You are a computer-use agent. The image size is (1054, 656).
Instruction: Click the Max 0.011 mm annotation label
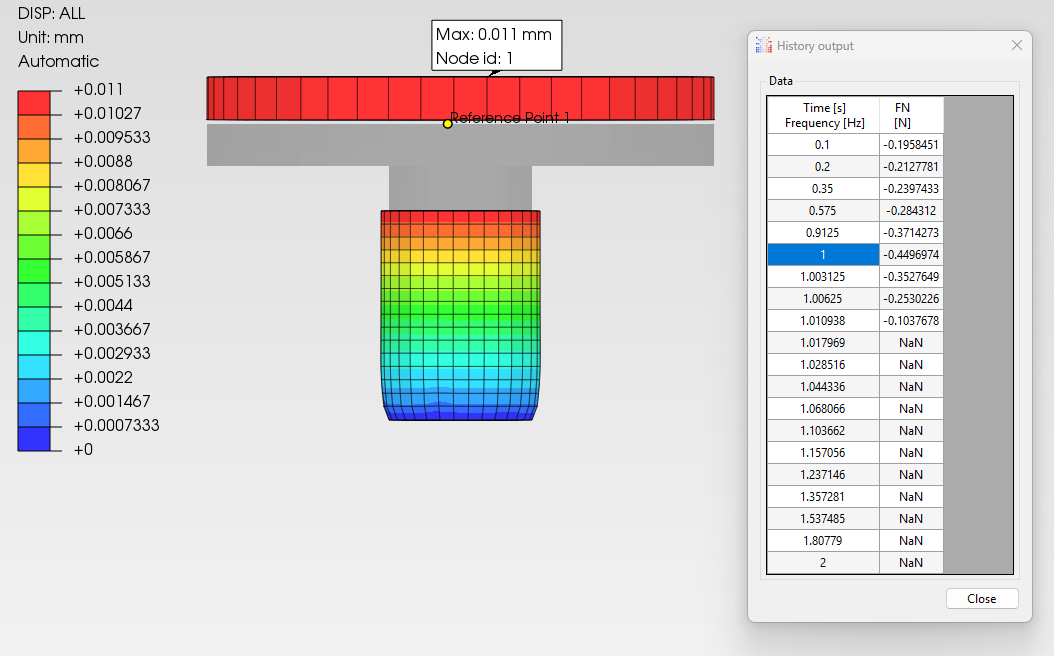click(496, 46)
